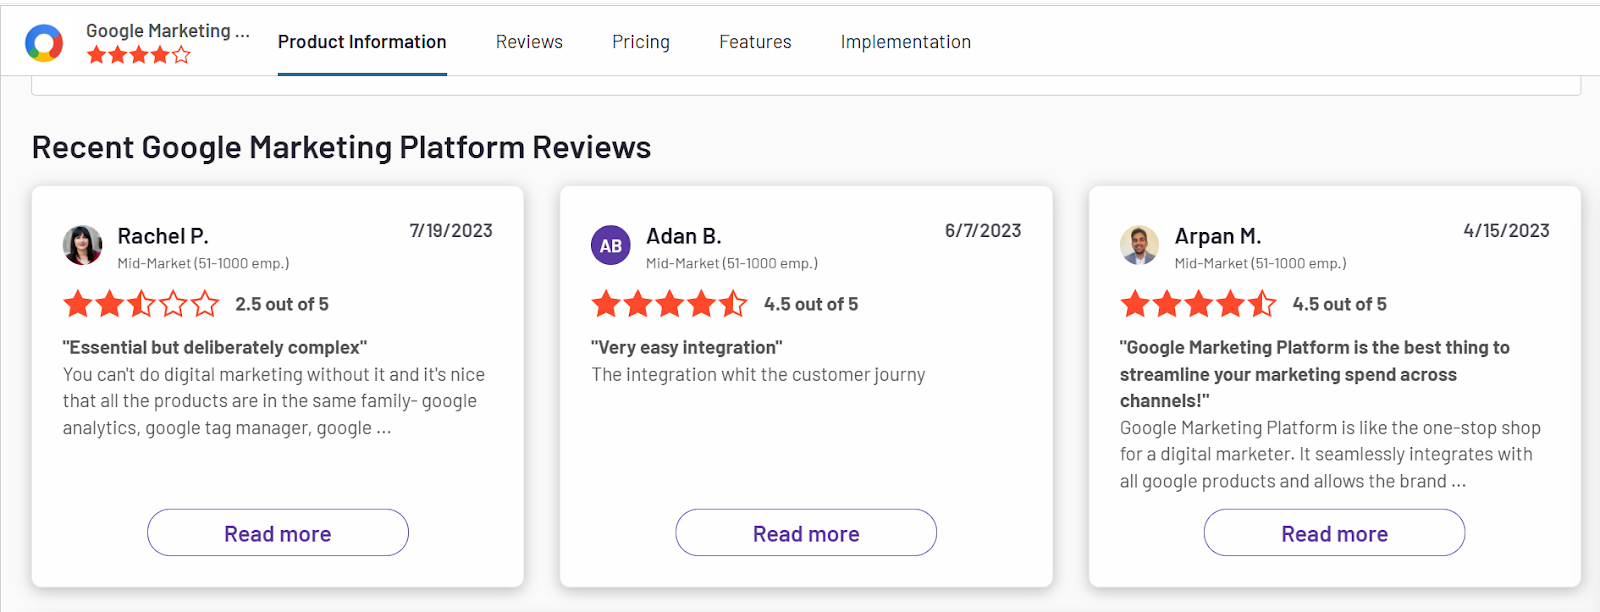Screen dimensions: 1600x612
Task: Click Rachel P.'s profile photo
Action: pyautogui.click(x=83, y=245)
